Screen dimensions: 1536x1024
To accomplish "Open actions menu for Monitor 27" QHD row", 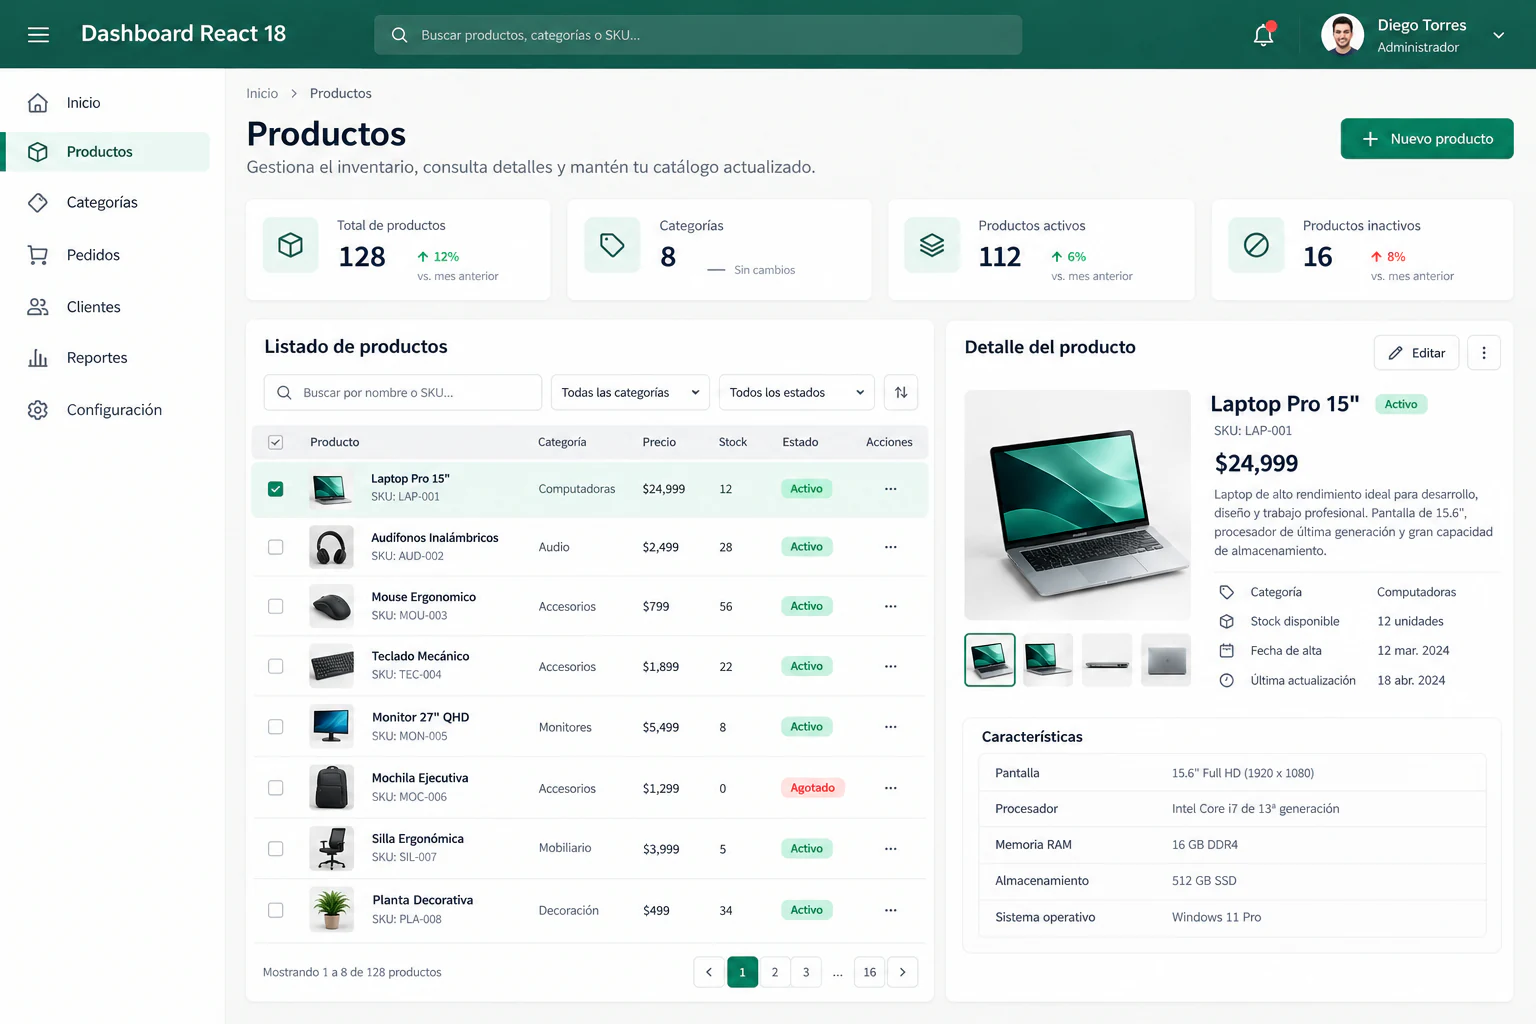I will (x=890, y=727).
